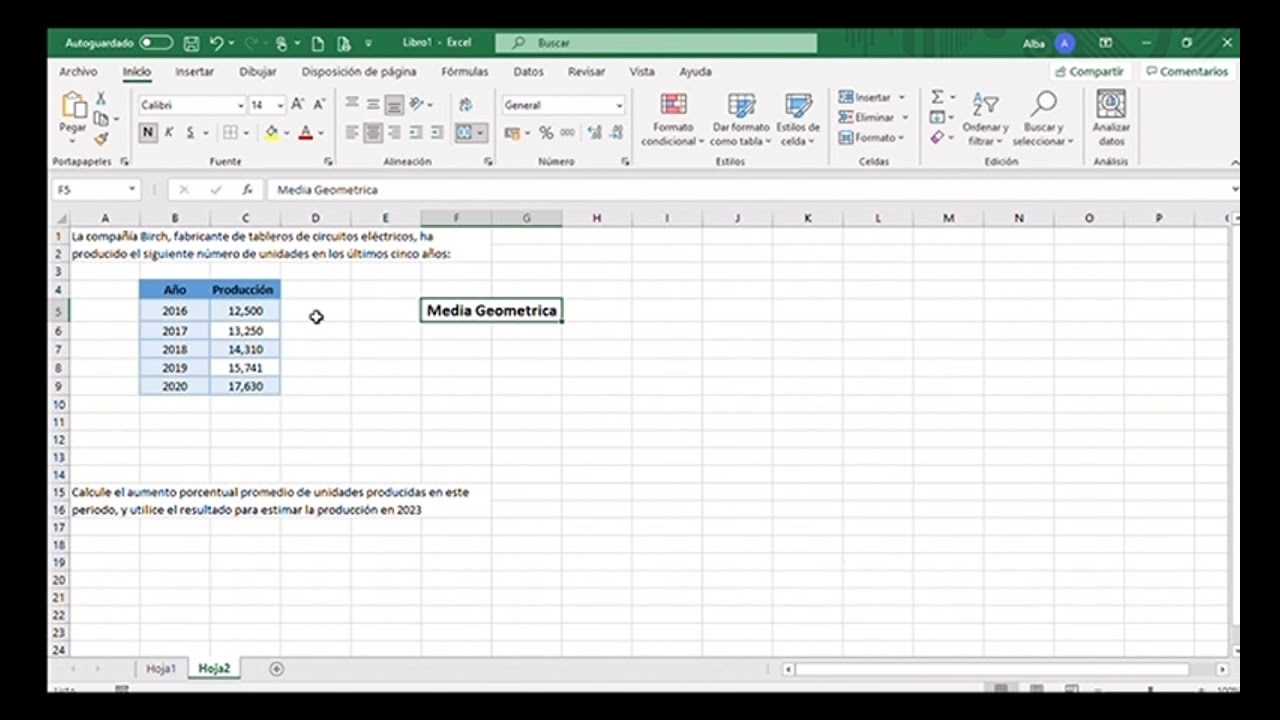Open the undo history dropdown arrow
Screen dimensions: 1280x720
(x=231, y=43)
